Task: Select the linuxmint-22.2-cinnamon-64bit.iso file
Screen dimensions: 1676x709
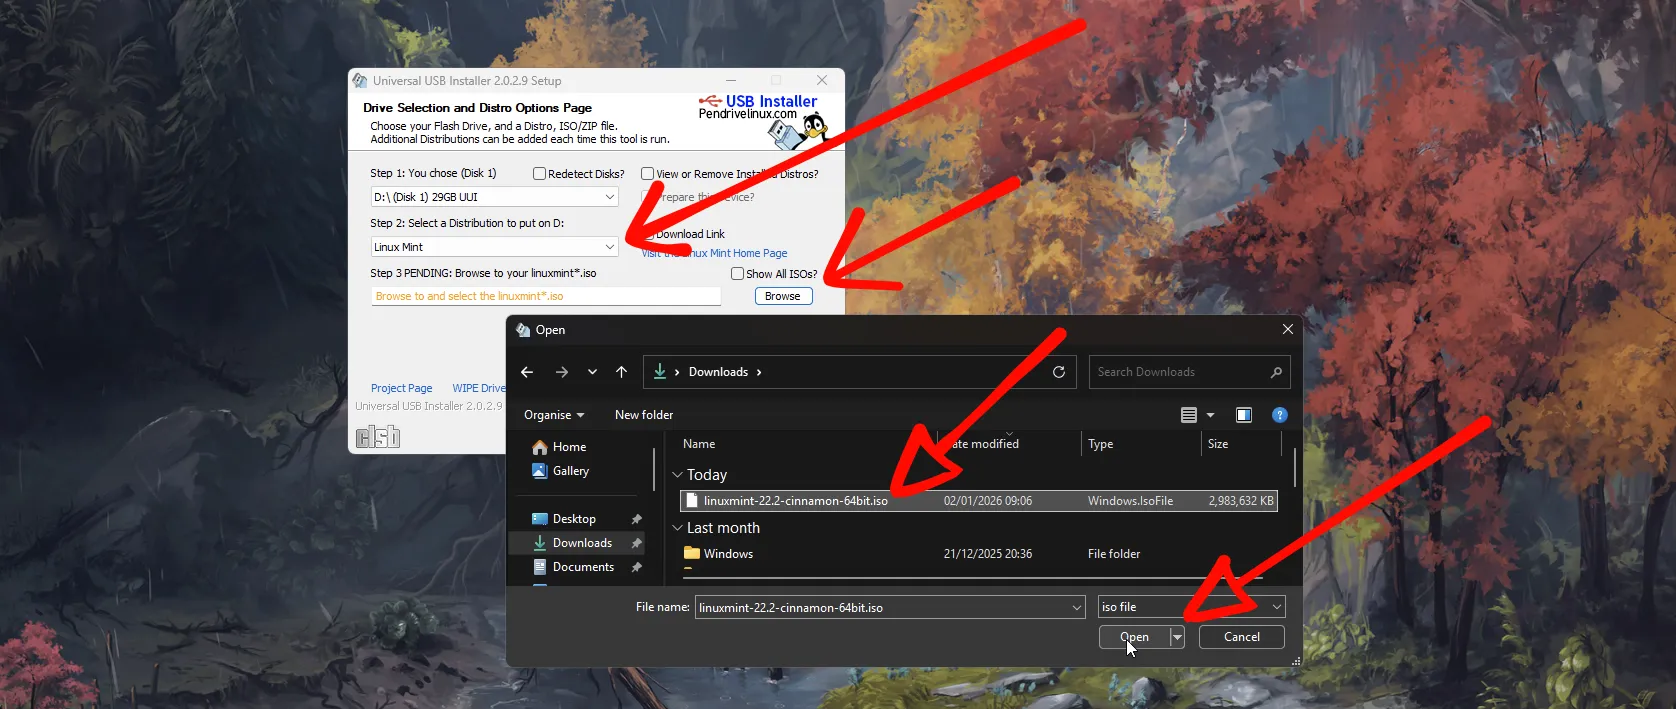Action: click(x=795, y=501)
